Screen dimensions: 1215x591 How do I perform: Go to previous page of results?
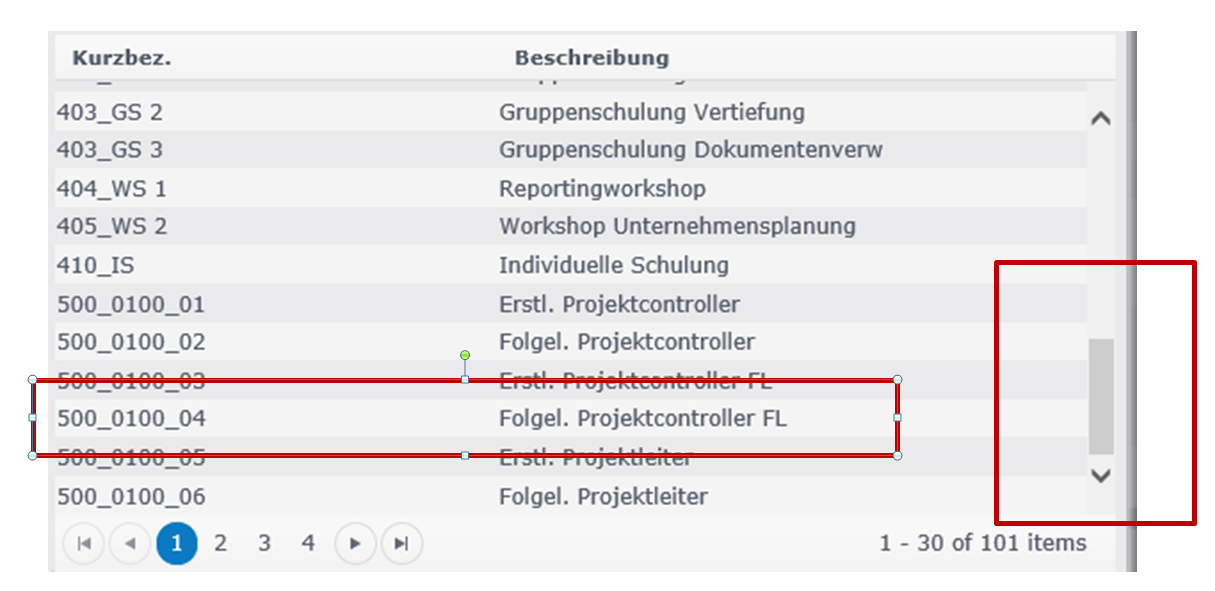[129, 544]
